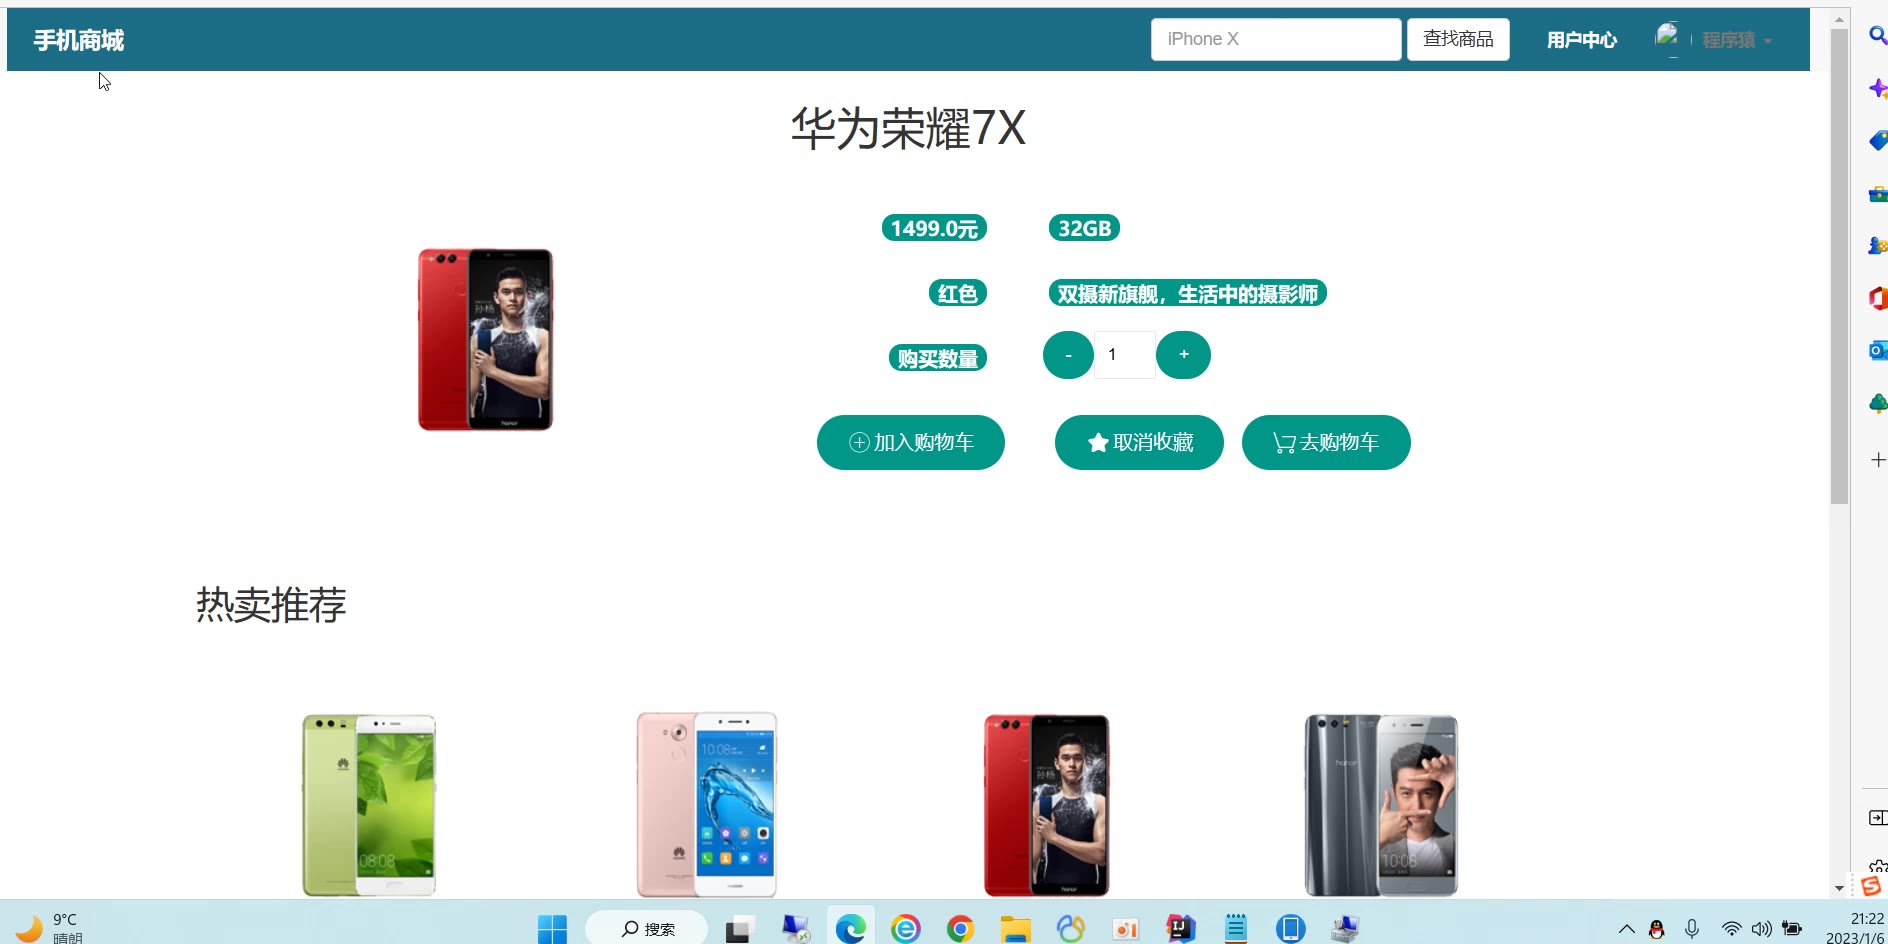Click the 32GB storage badge

tap(1084, 228)
